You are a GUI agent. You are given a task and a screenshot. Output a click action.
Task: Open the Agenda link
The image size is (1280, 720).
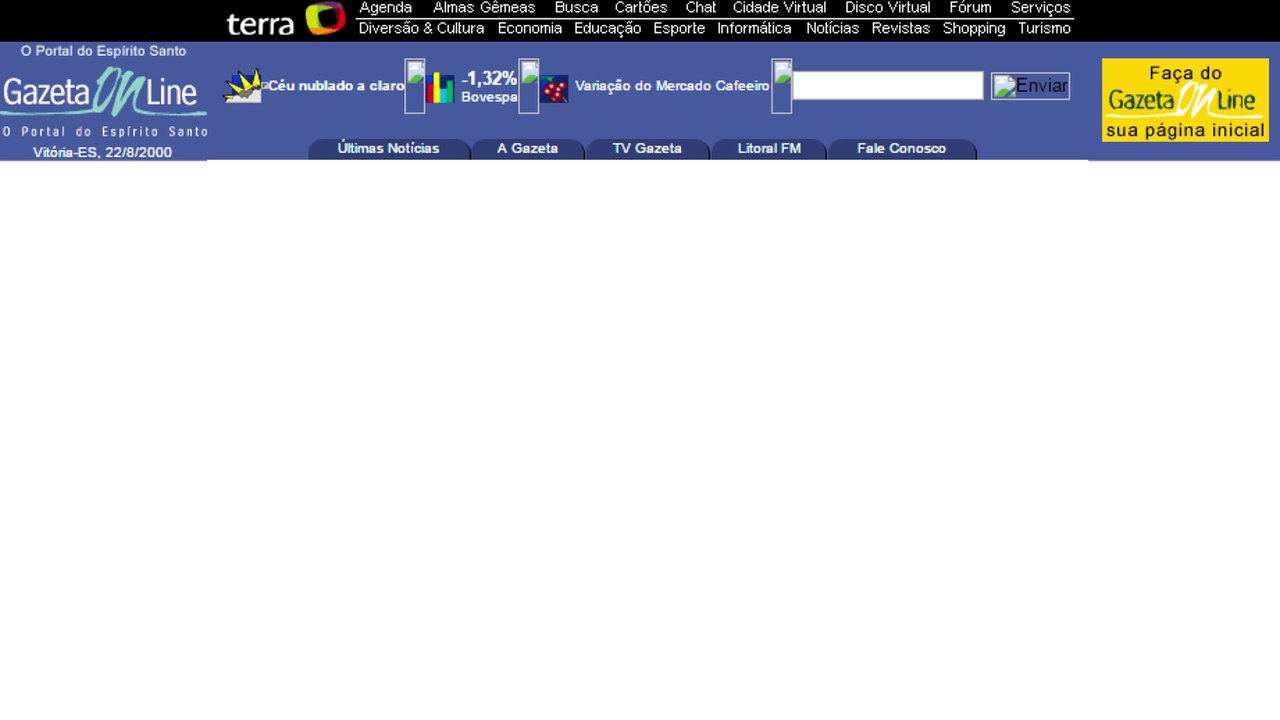tap(386, 8)
